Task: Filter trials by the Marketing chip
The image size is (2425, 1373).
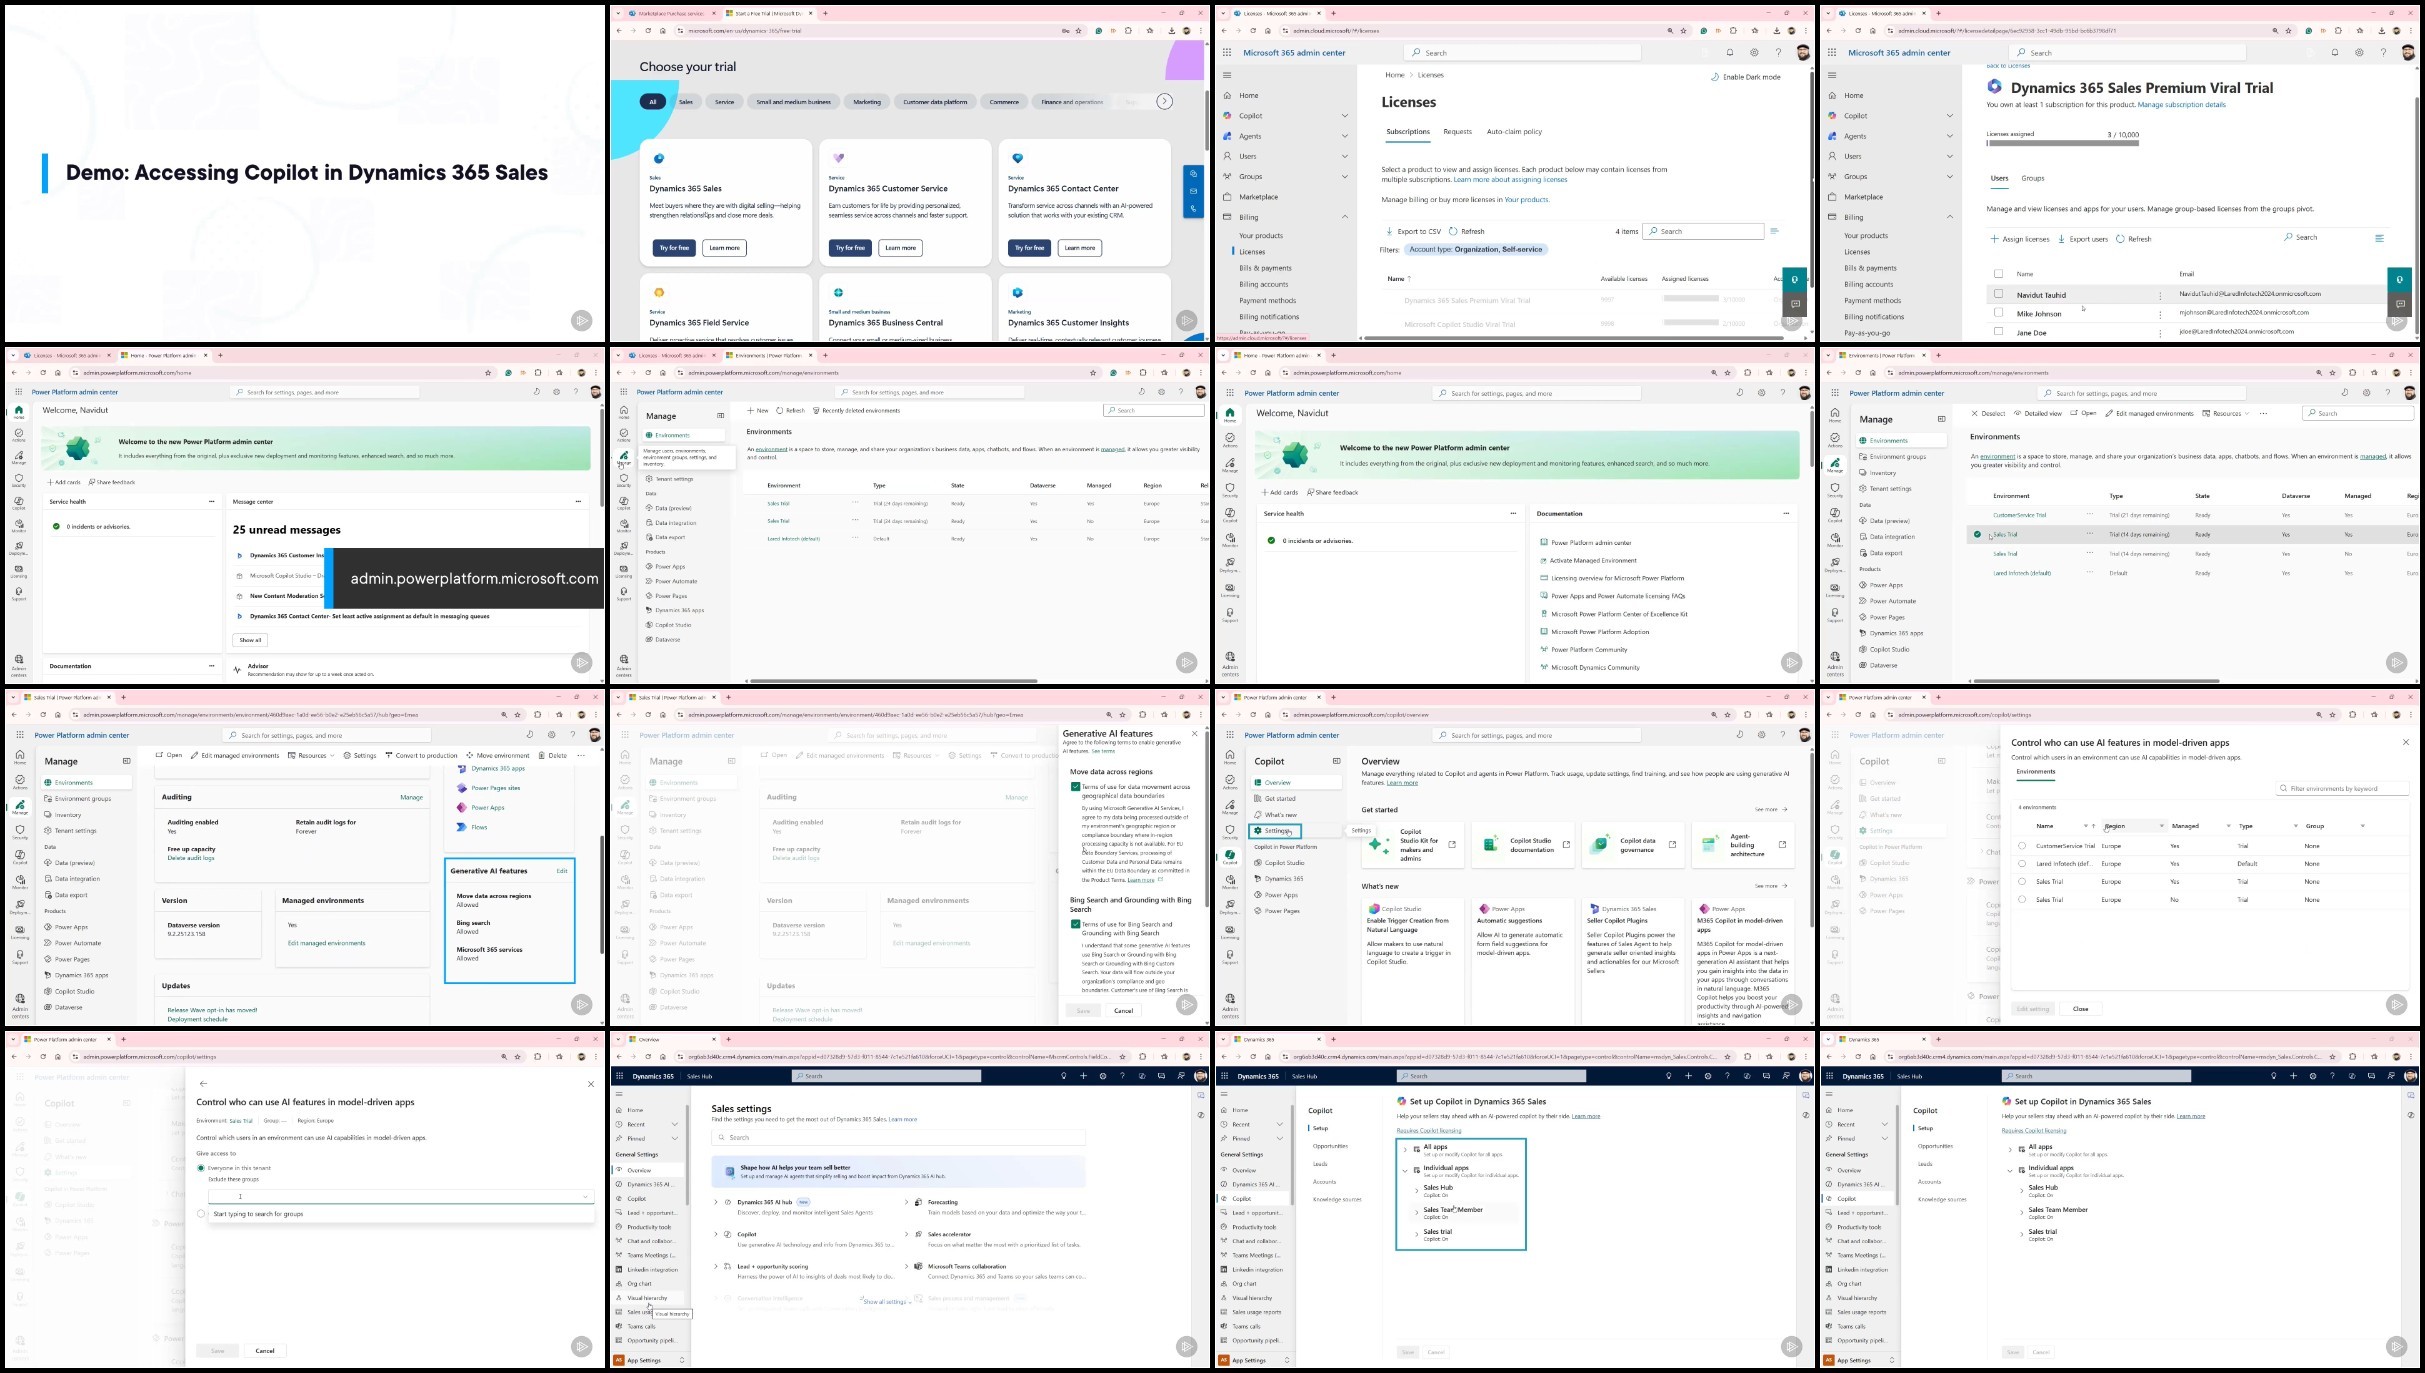Action: coord(867,102)
